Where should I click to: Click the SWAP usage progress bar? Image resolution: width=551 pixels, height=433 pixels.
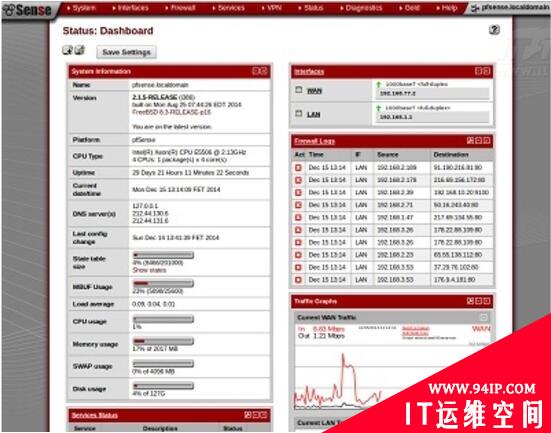(x=163, y=364)
